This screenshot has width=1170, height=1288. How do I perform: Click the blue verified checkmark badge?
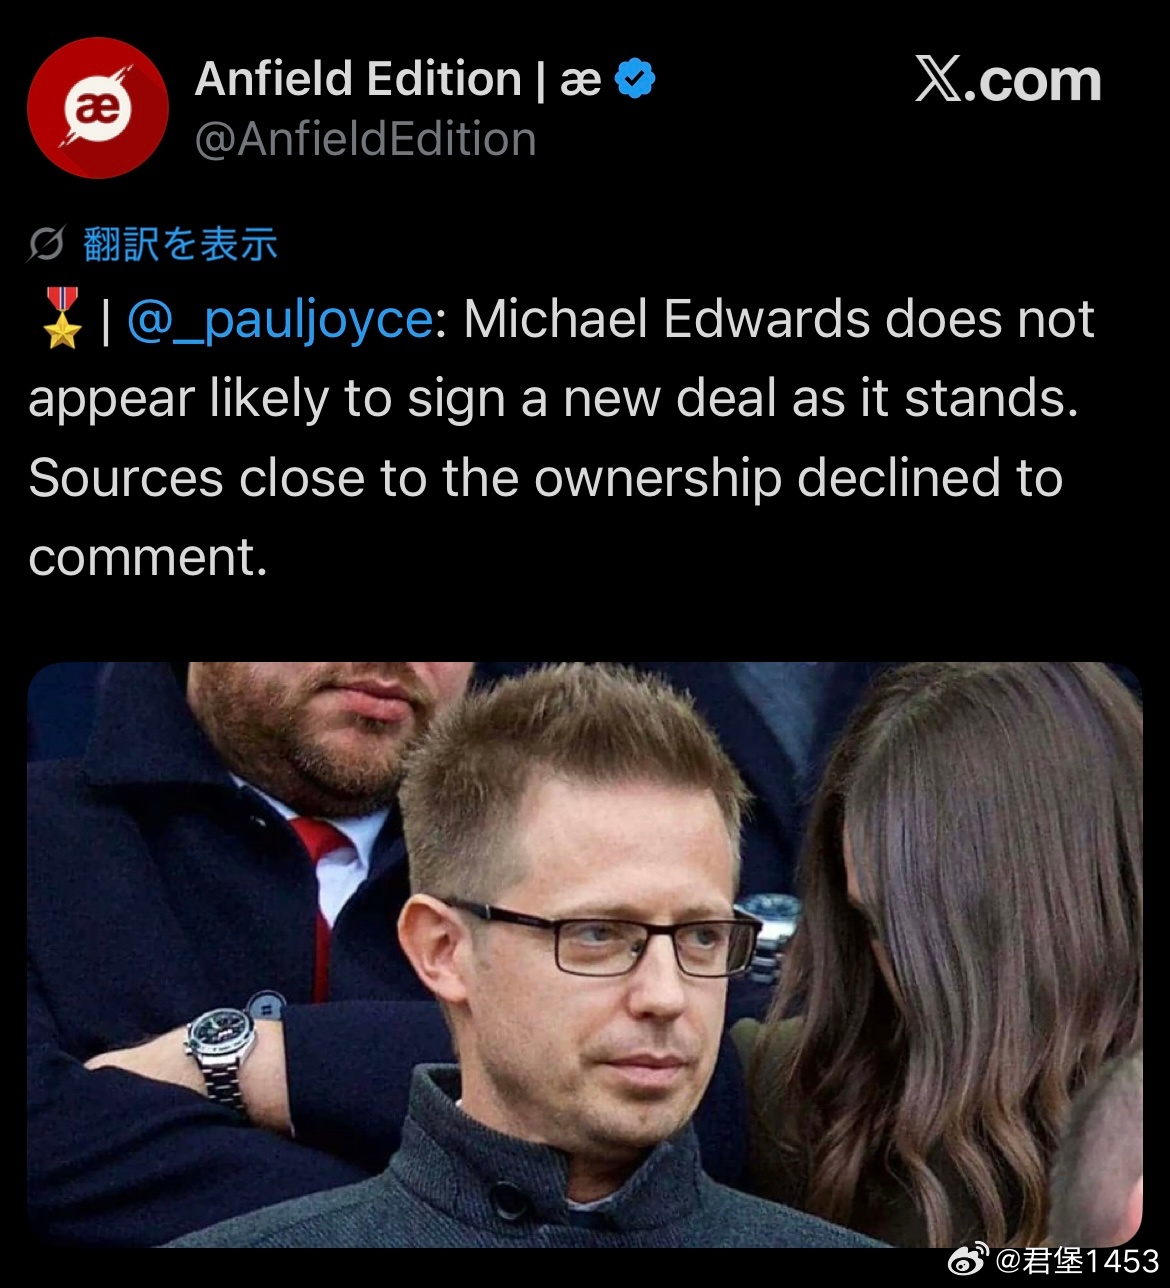pos(635,79)
